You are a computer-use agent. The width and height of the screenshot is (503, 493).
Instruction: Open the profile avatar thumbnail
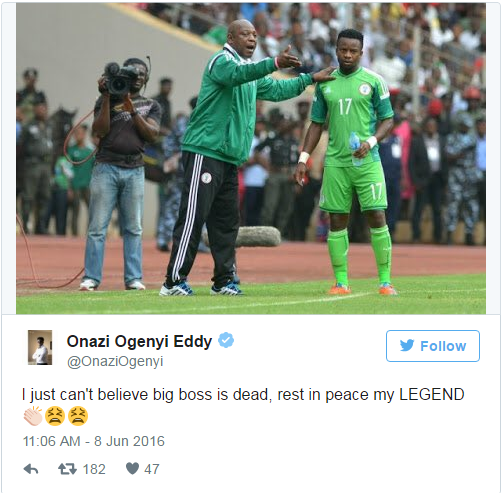coord(40,347)
